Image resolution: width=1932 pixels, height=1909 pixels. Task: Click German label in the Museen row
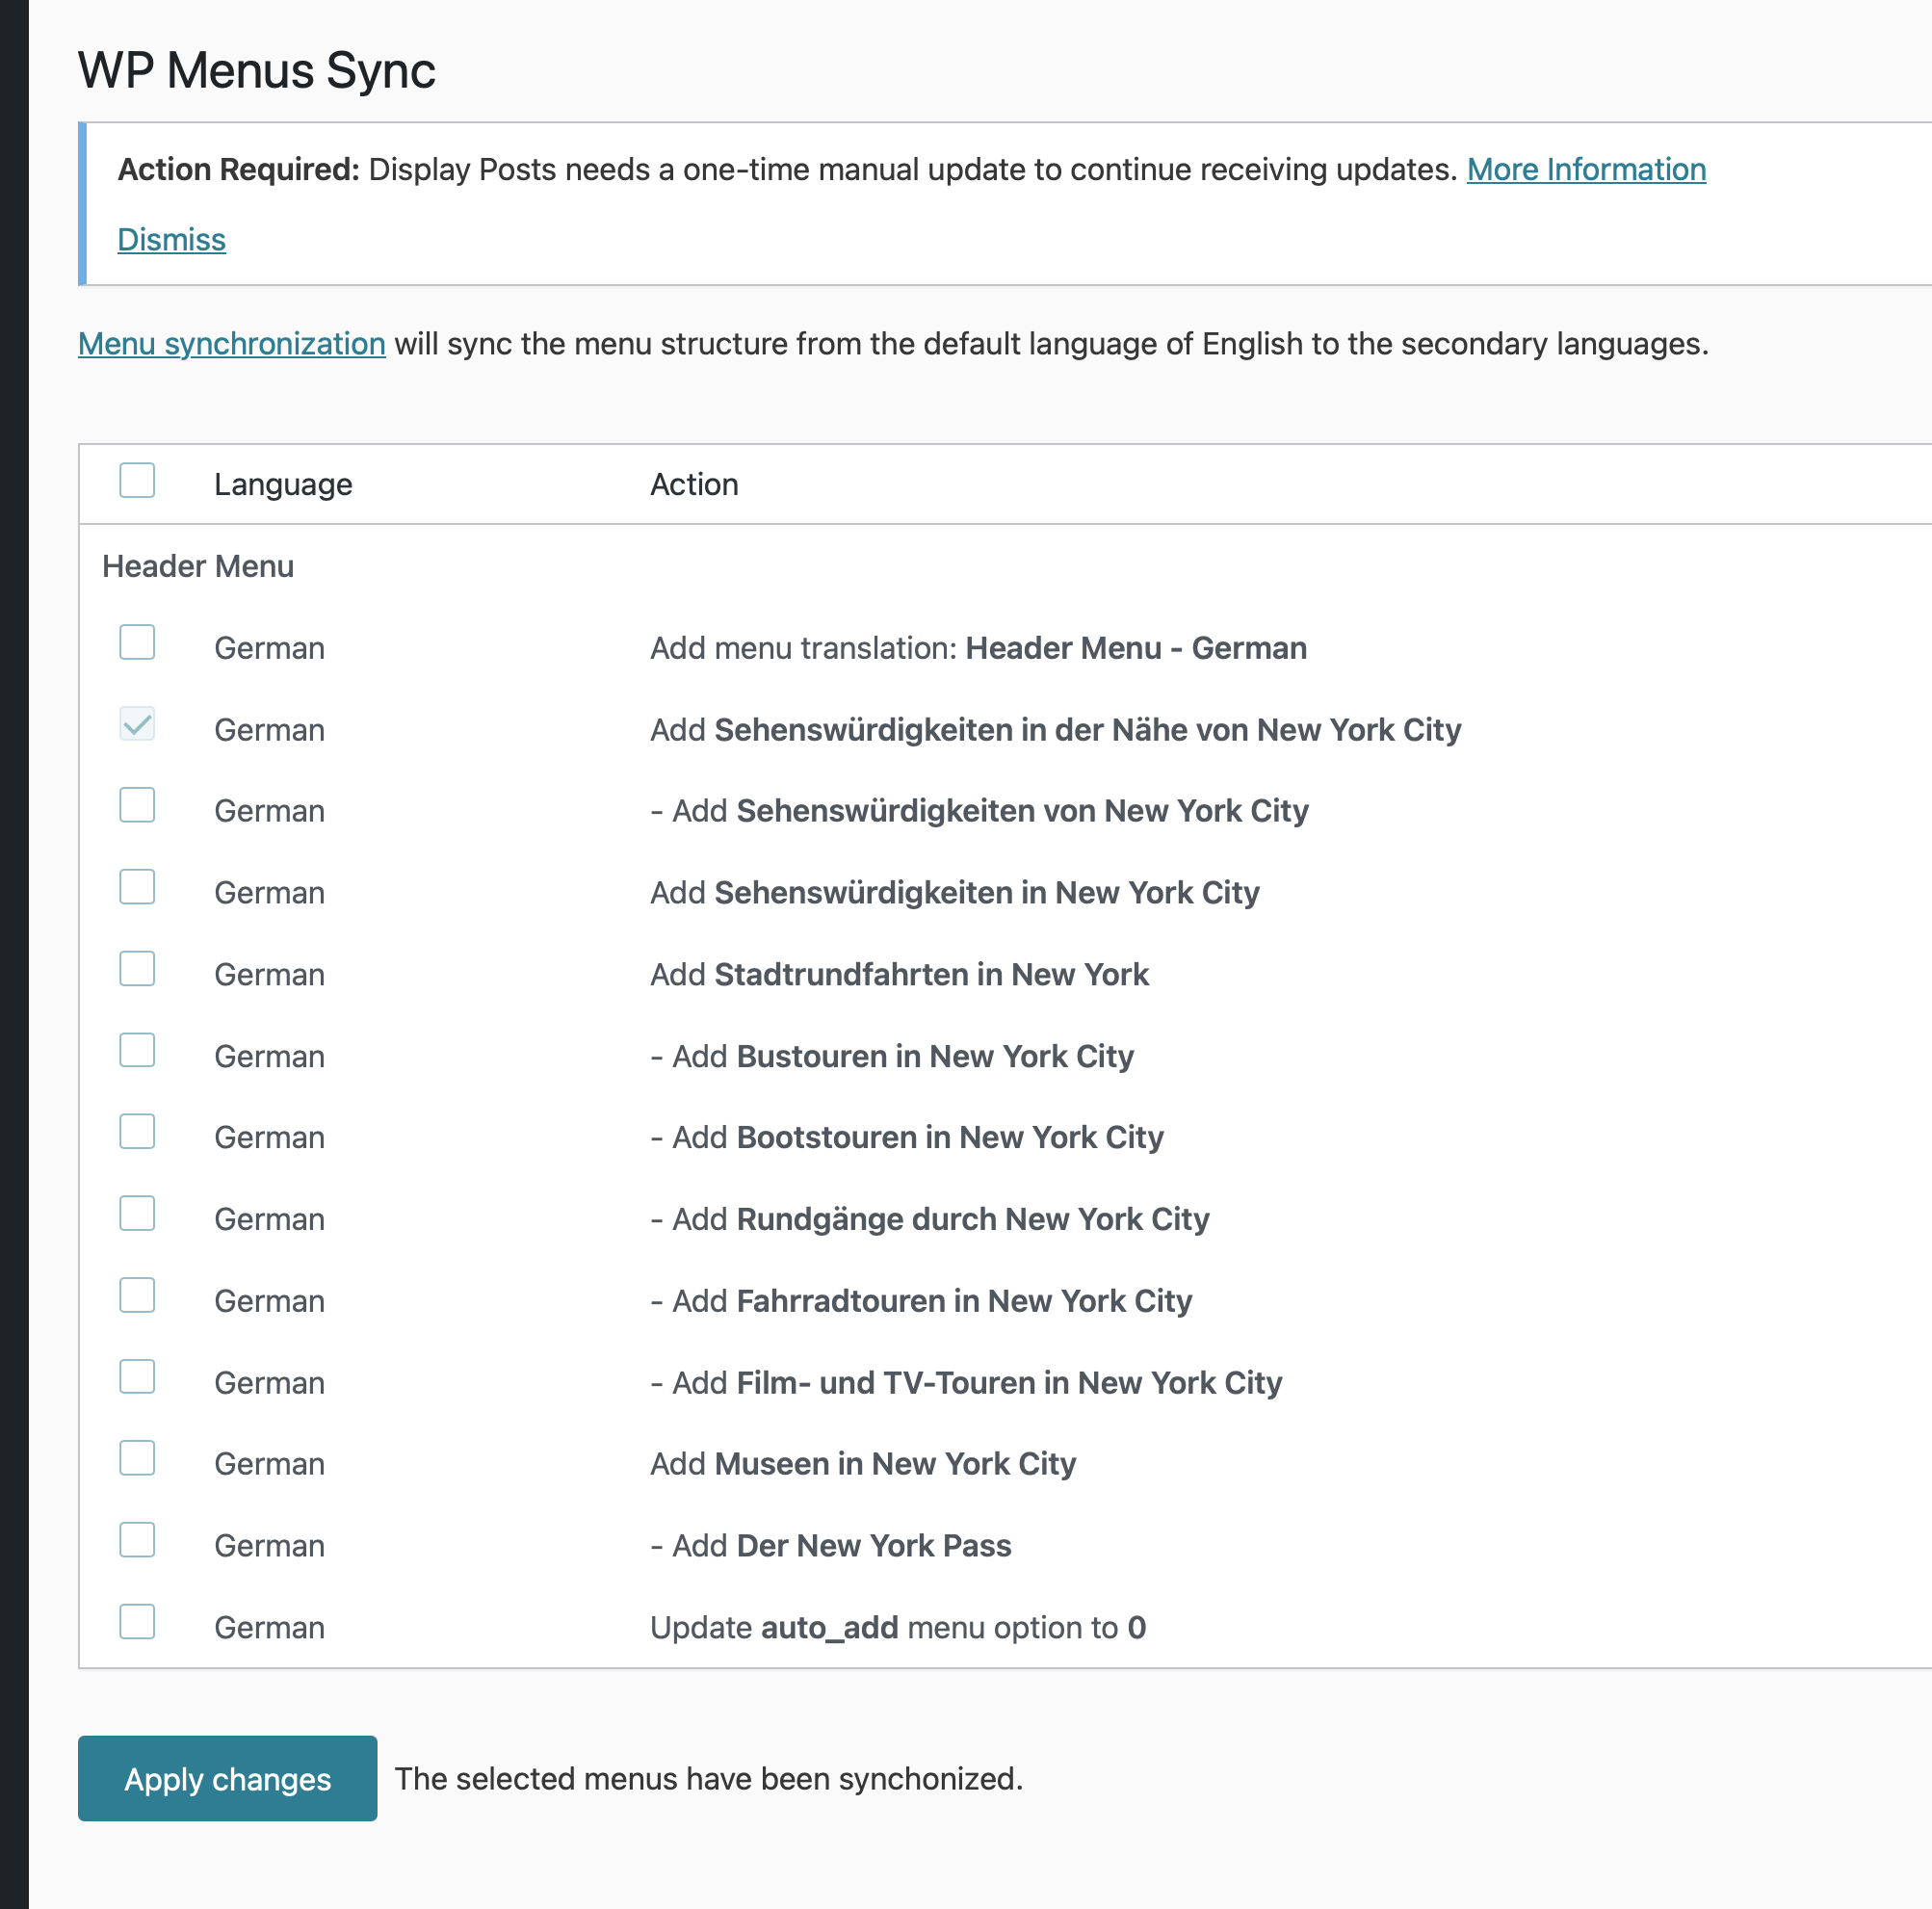tap(270, 1464)
